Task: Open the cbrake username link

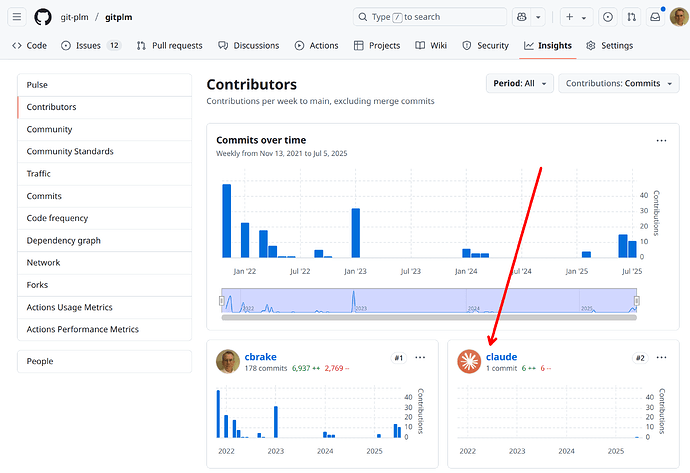Action: (x=261, y=357)
